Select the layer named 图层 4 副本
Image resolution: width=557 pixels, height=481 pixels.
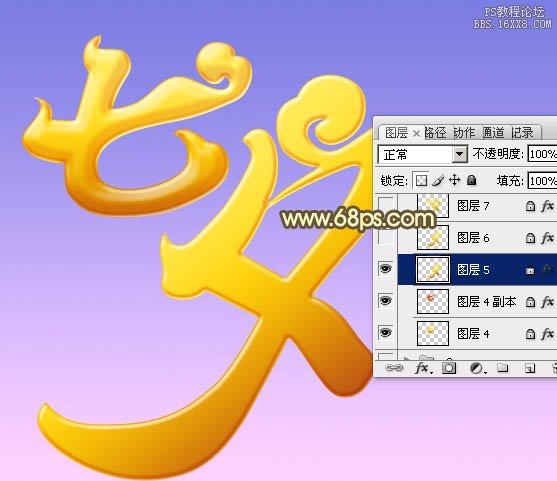[x=486, y=302]
